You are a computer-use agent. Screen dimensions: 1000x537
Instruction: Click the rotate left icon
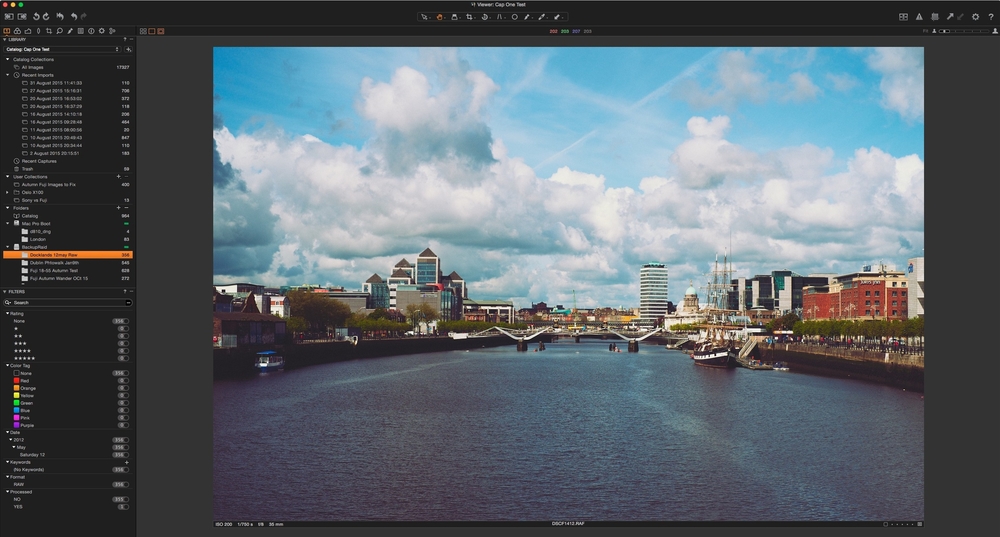(37, 17)
